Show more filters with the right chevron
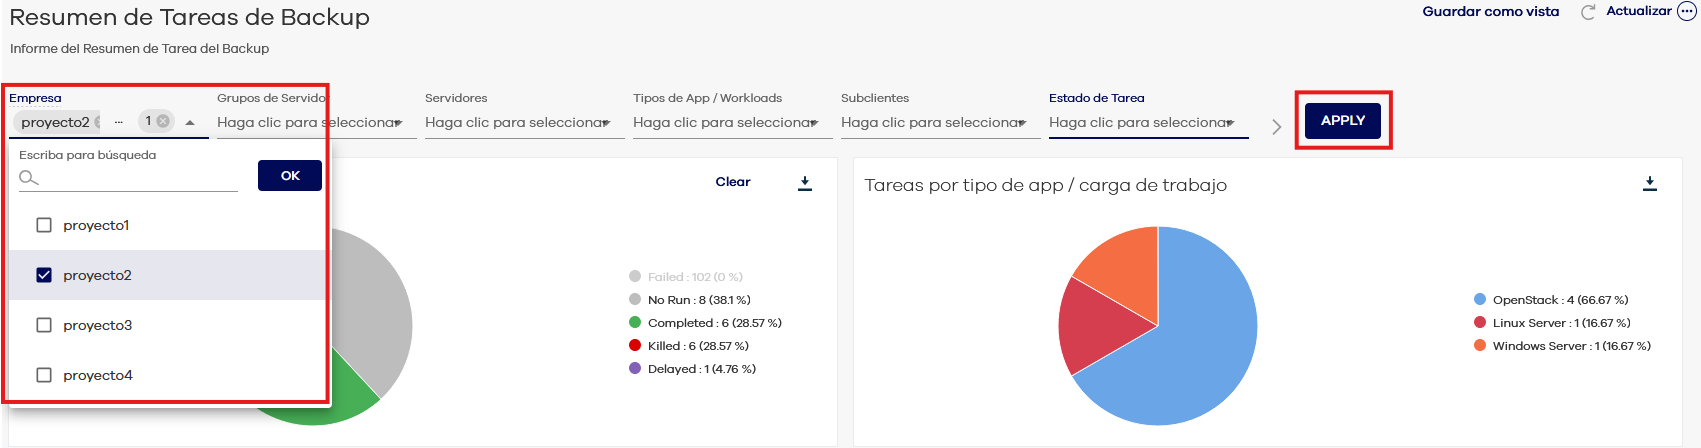The width and height of the screenshot is (1701, 448). 1276,127
